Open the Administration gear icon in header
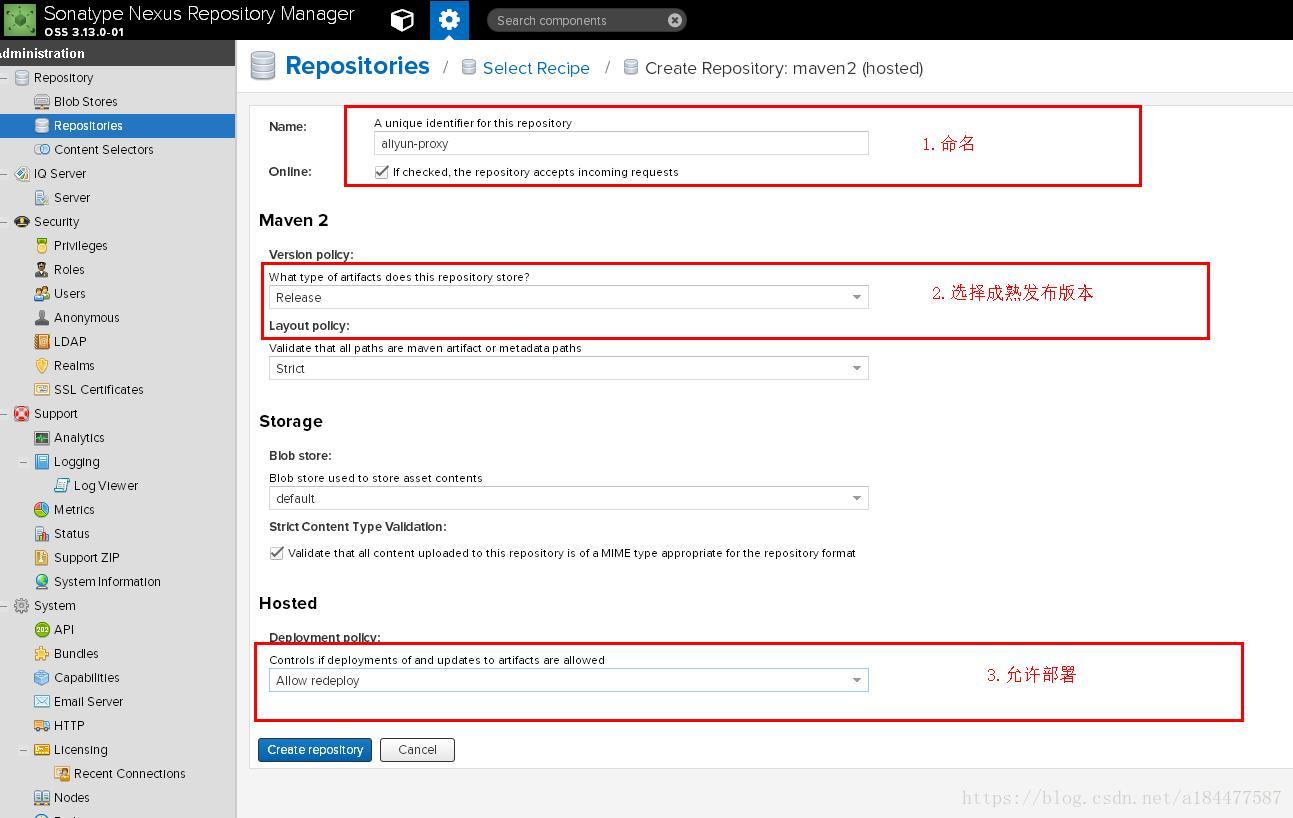Screen dimensions: 1293x818 pos(449,20)
